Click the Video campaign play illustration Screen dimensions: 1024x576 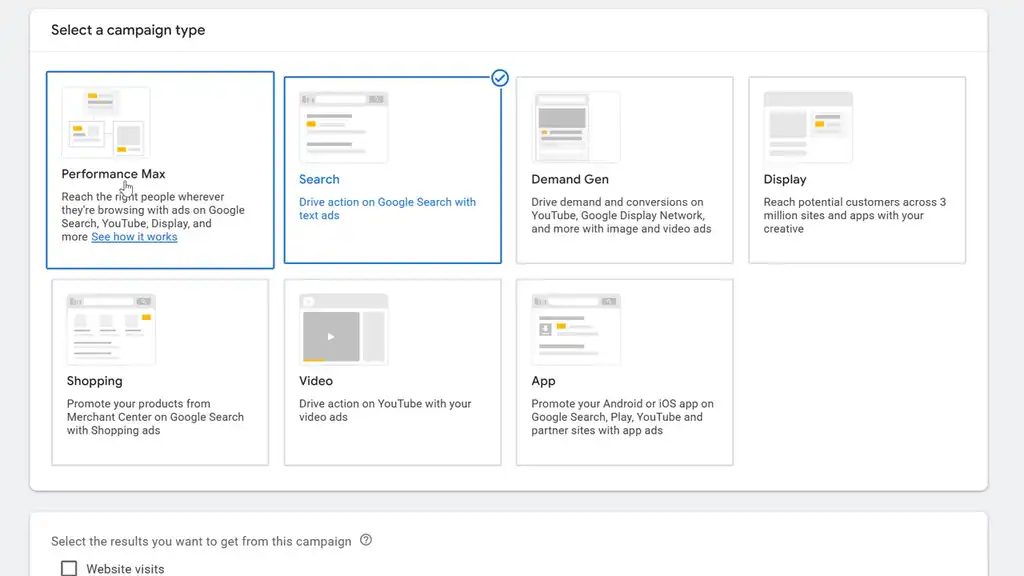(344, 329)
